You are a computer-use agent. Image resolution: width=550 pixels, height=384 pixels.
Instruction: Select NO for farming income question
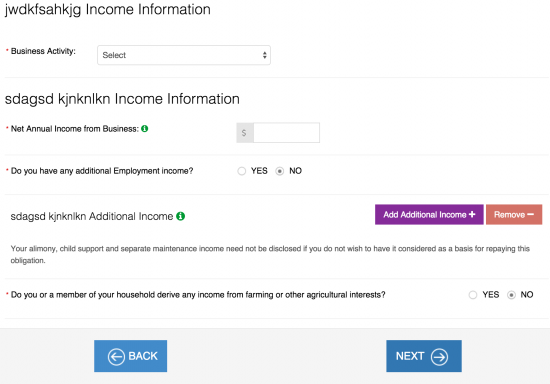pos(511,295)
